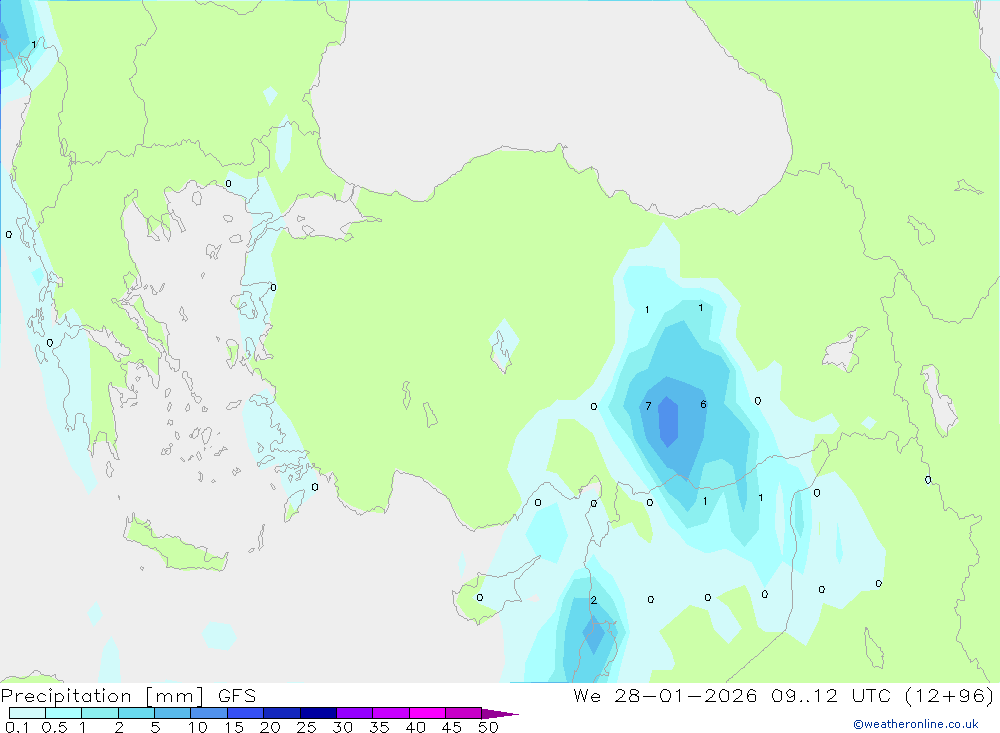Click the '45' legend scale label
Viewport: 1000px width, 733px height.
click(x=452, y=727)
